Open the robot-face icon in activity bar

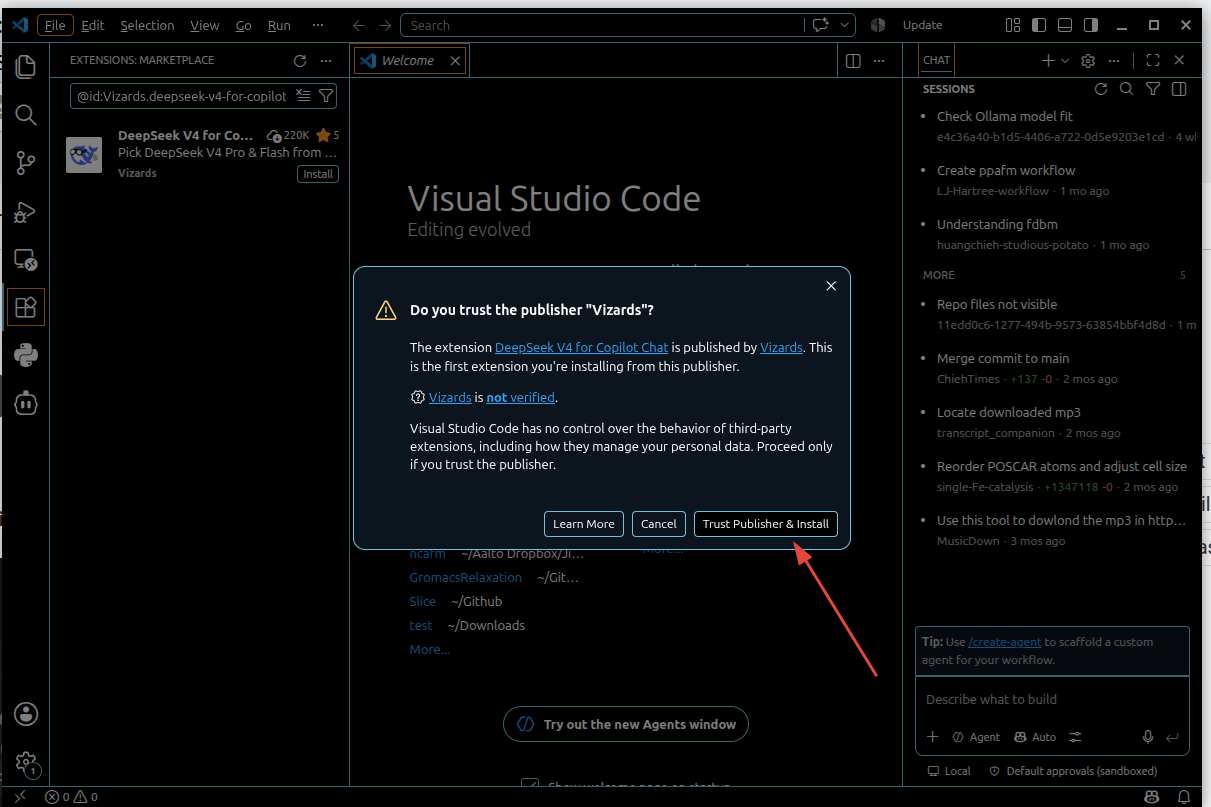pos(26,403)
